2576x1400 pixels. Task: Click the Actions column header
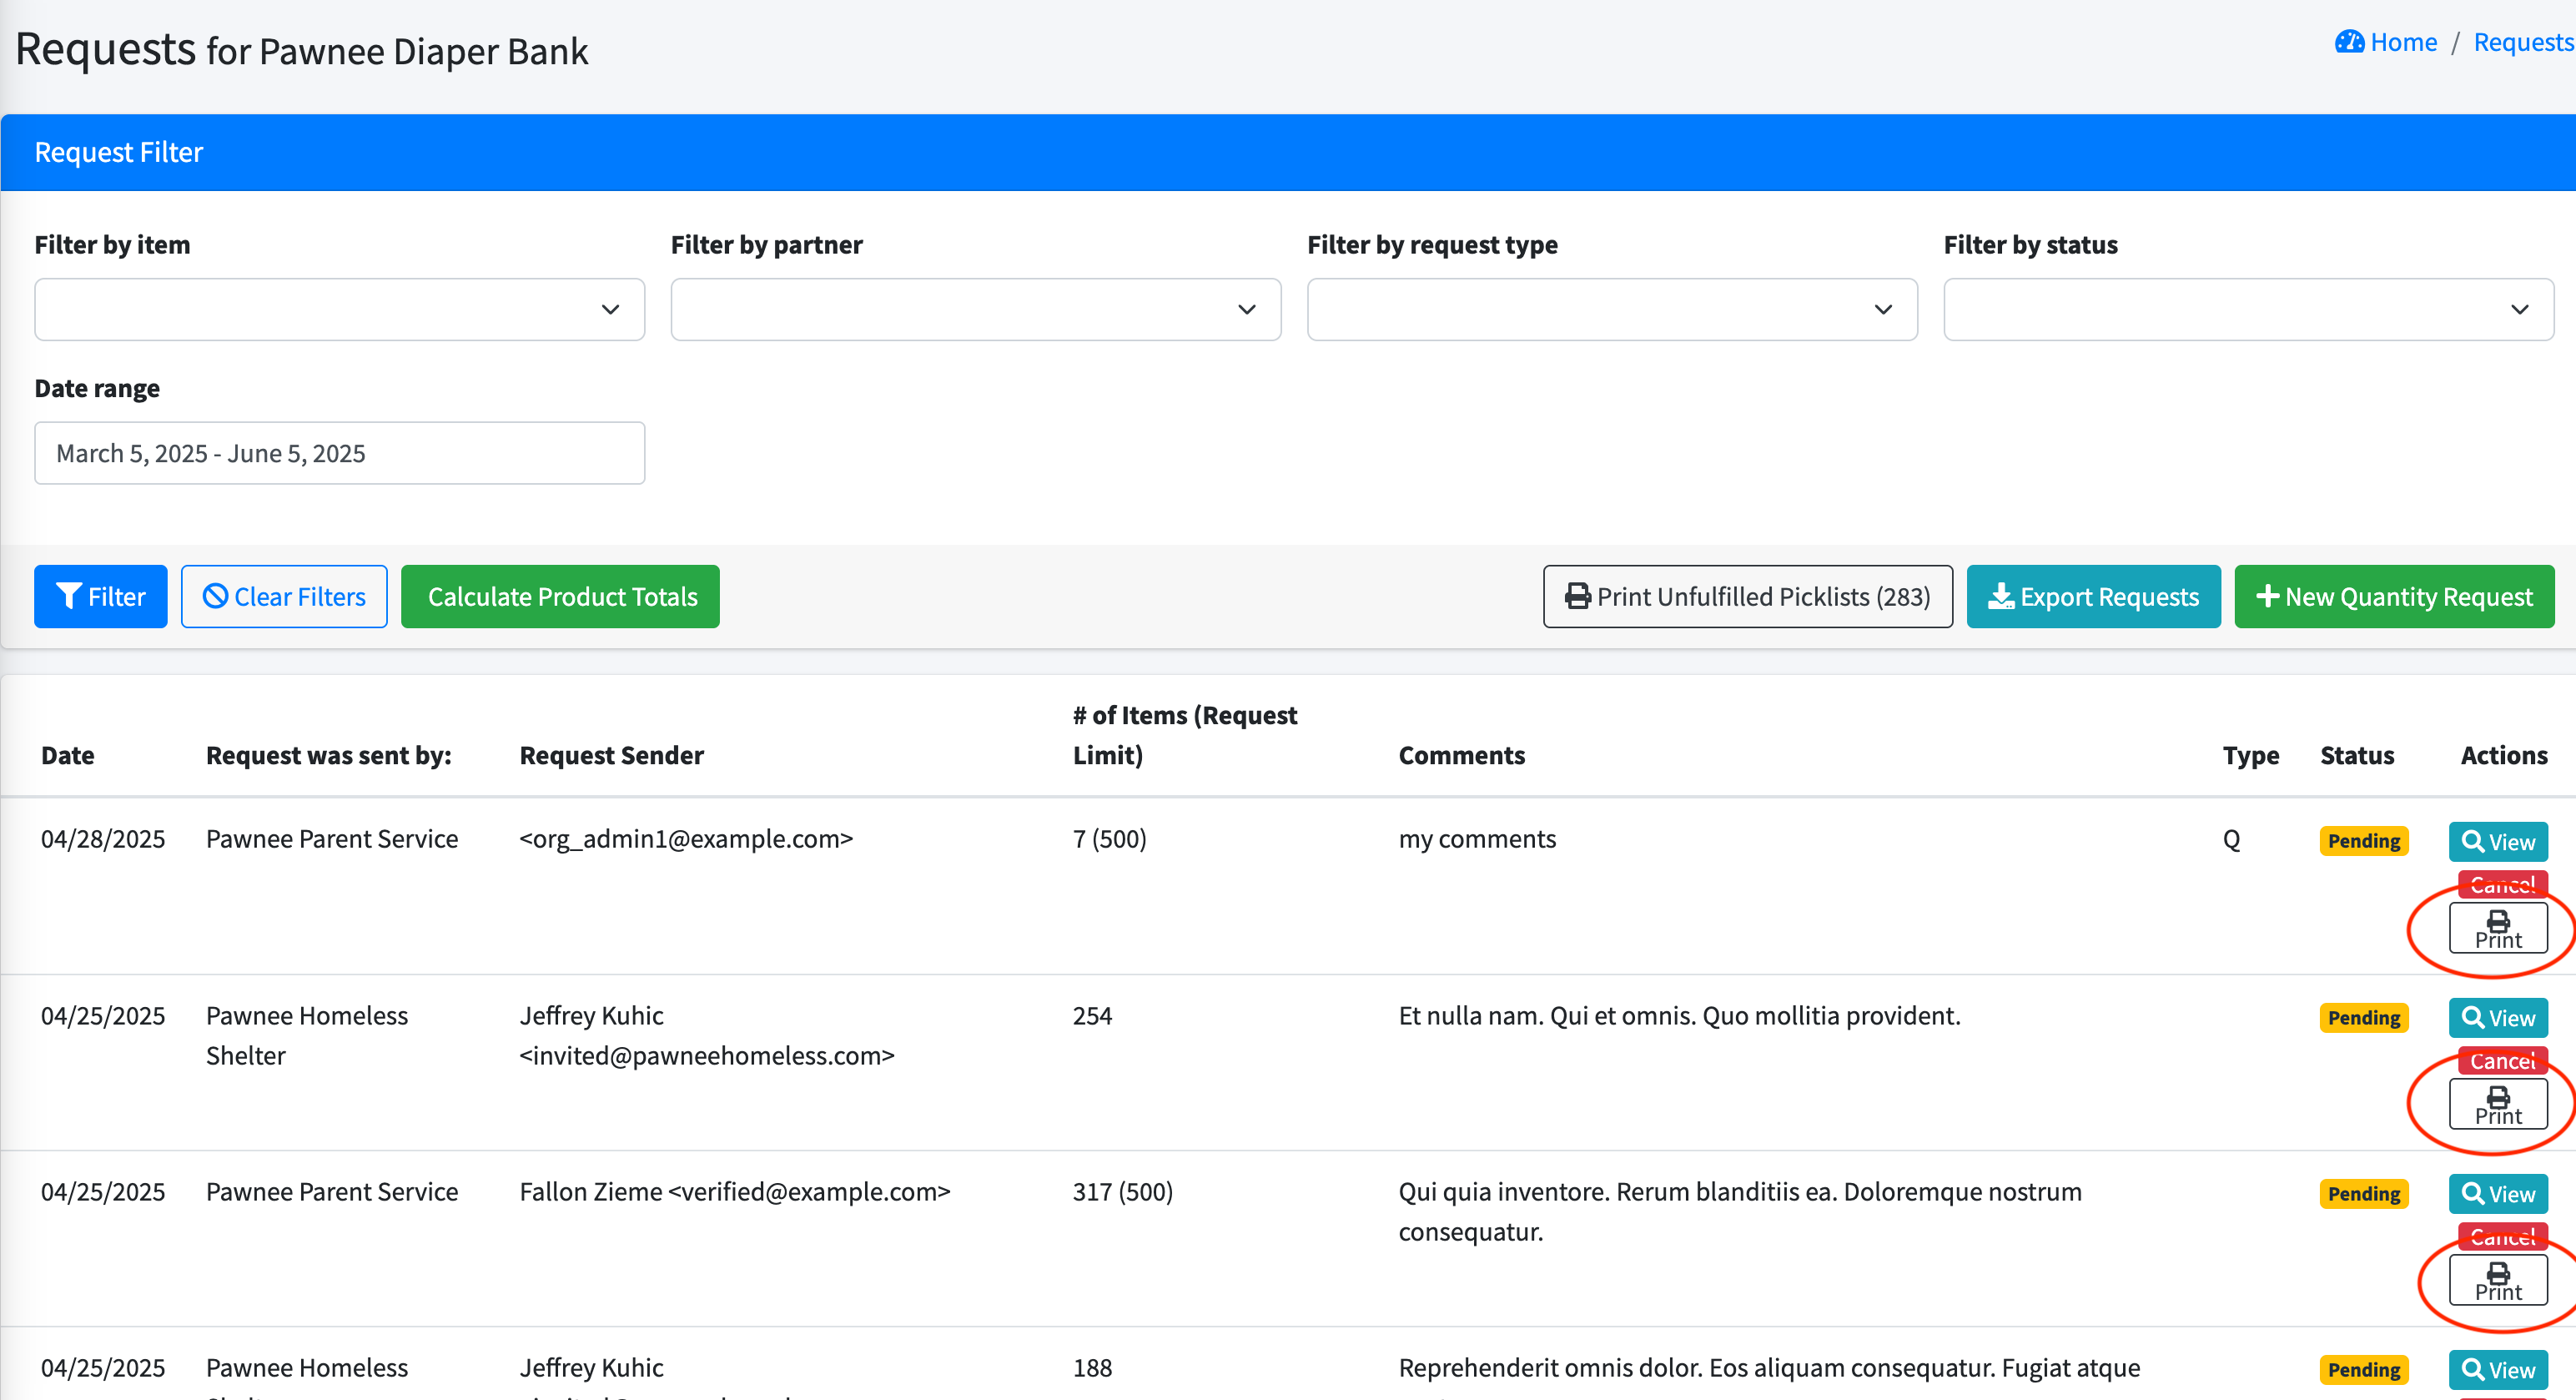2503,755
